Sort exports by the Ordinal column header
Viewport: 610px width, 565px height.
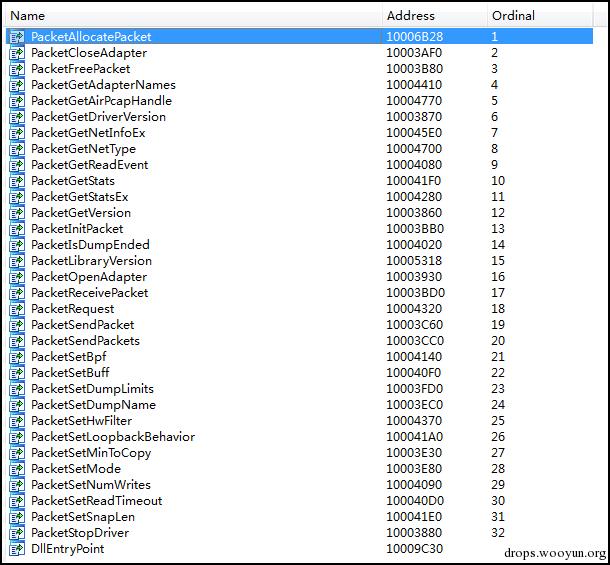(540, 16)
